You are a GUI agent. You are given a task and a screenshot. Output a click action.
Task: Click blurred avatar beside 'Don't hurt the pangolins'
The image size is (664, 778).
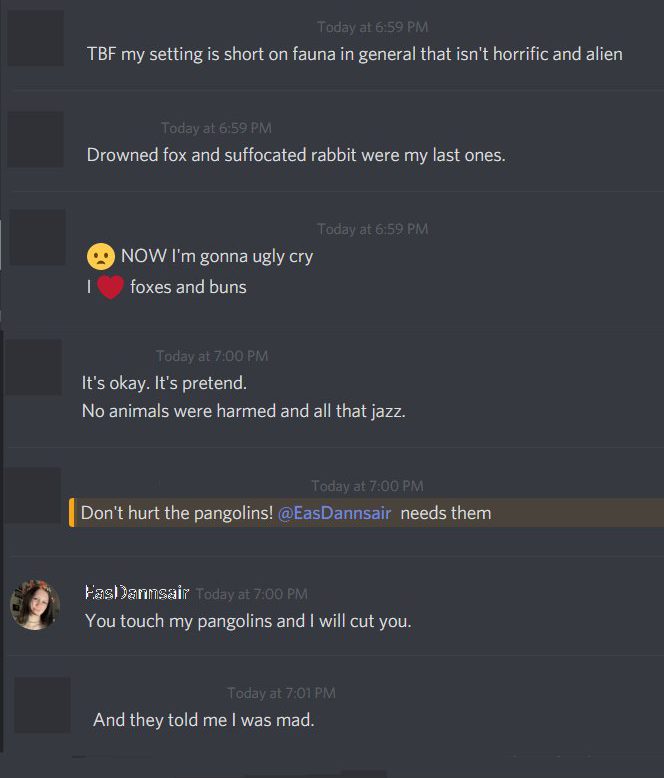pos(32,495)
